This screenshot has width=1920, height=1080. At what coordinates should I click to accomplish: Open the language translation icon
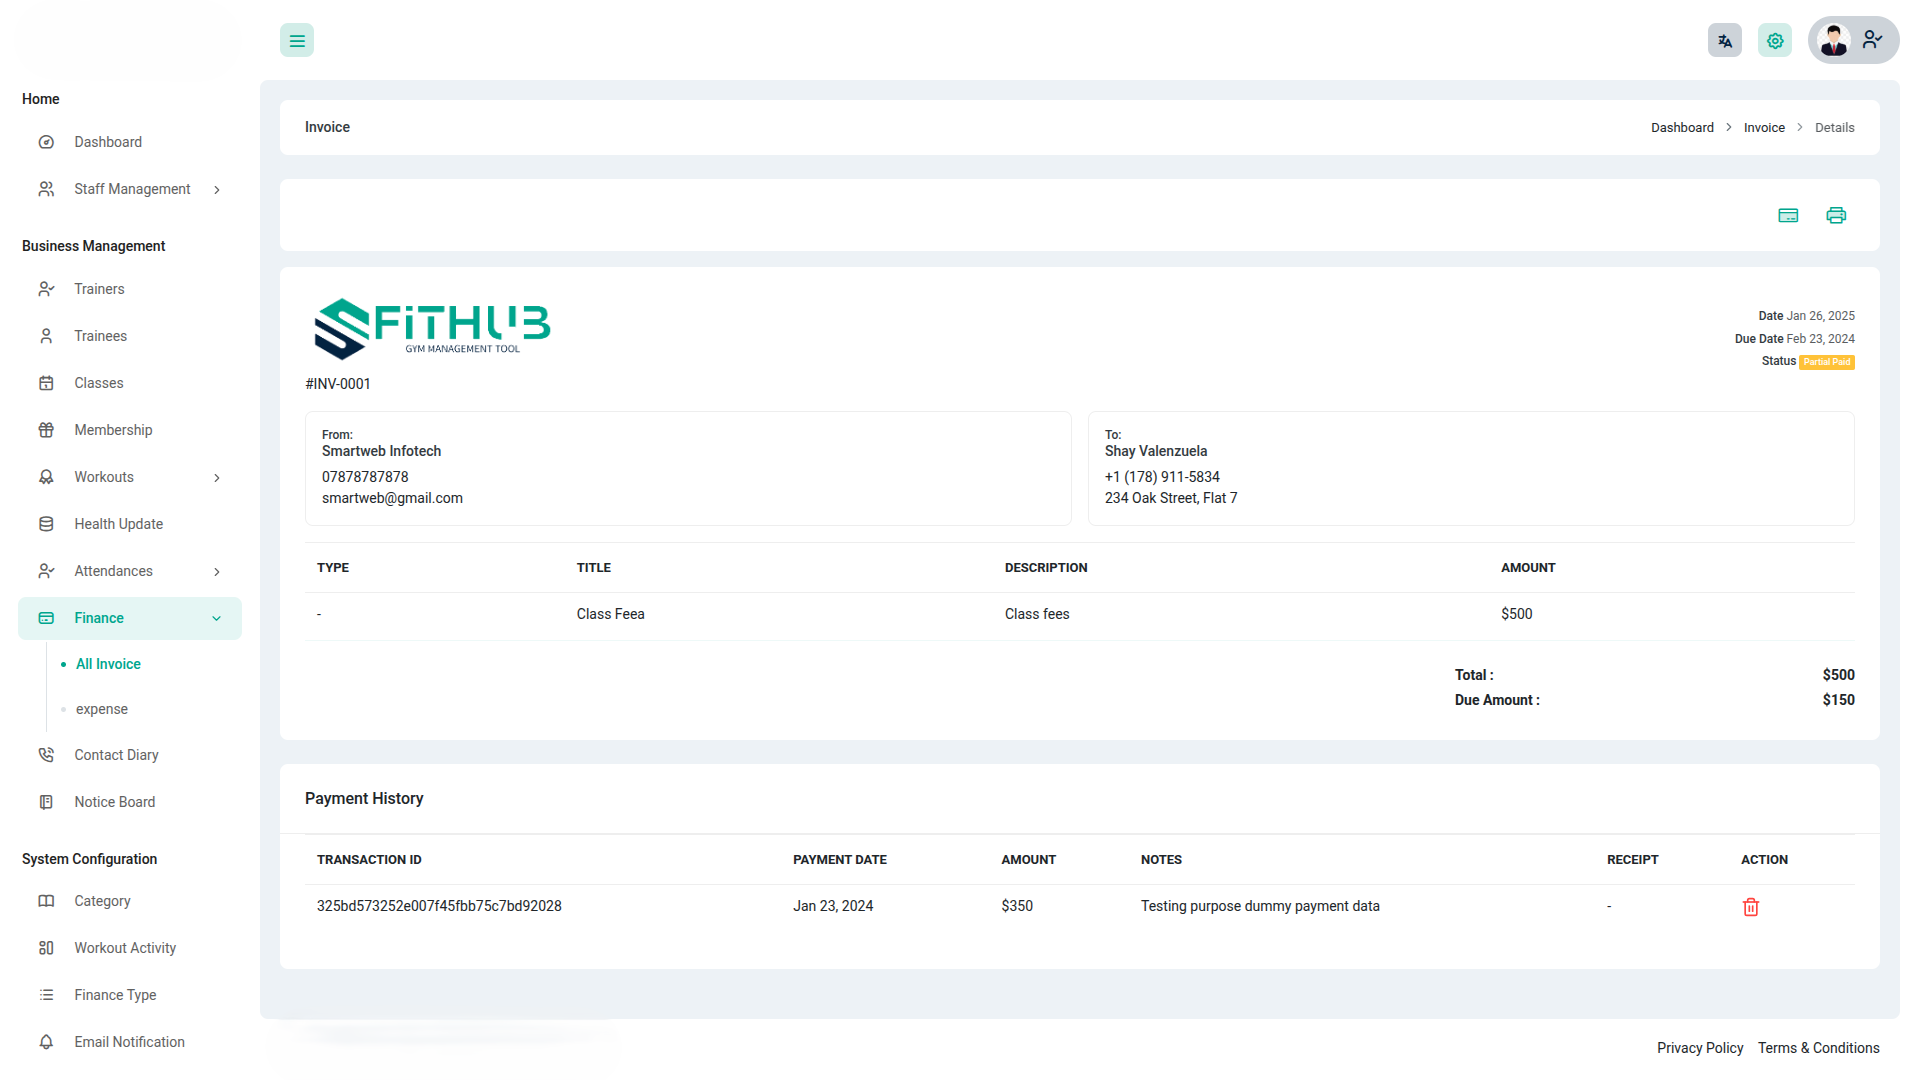pos(1724,41)
